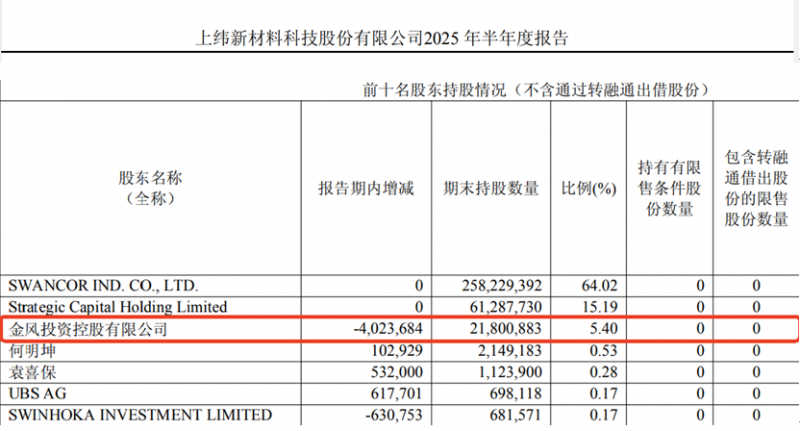
Task: Click the 报告期内增减 value 0 for SWANCOR
Action: pos(419,285)
